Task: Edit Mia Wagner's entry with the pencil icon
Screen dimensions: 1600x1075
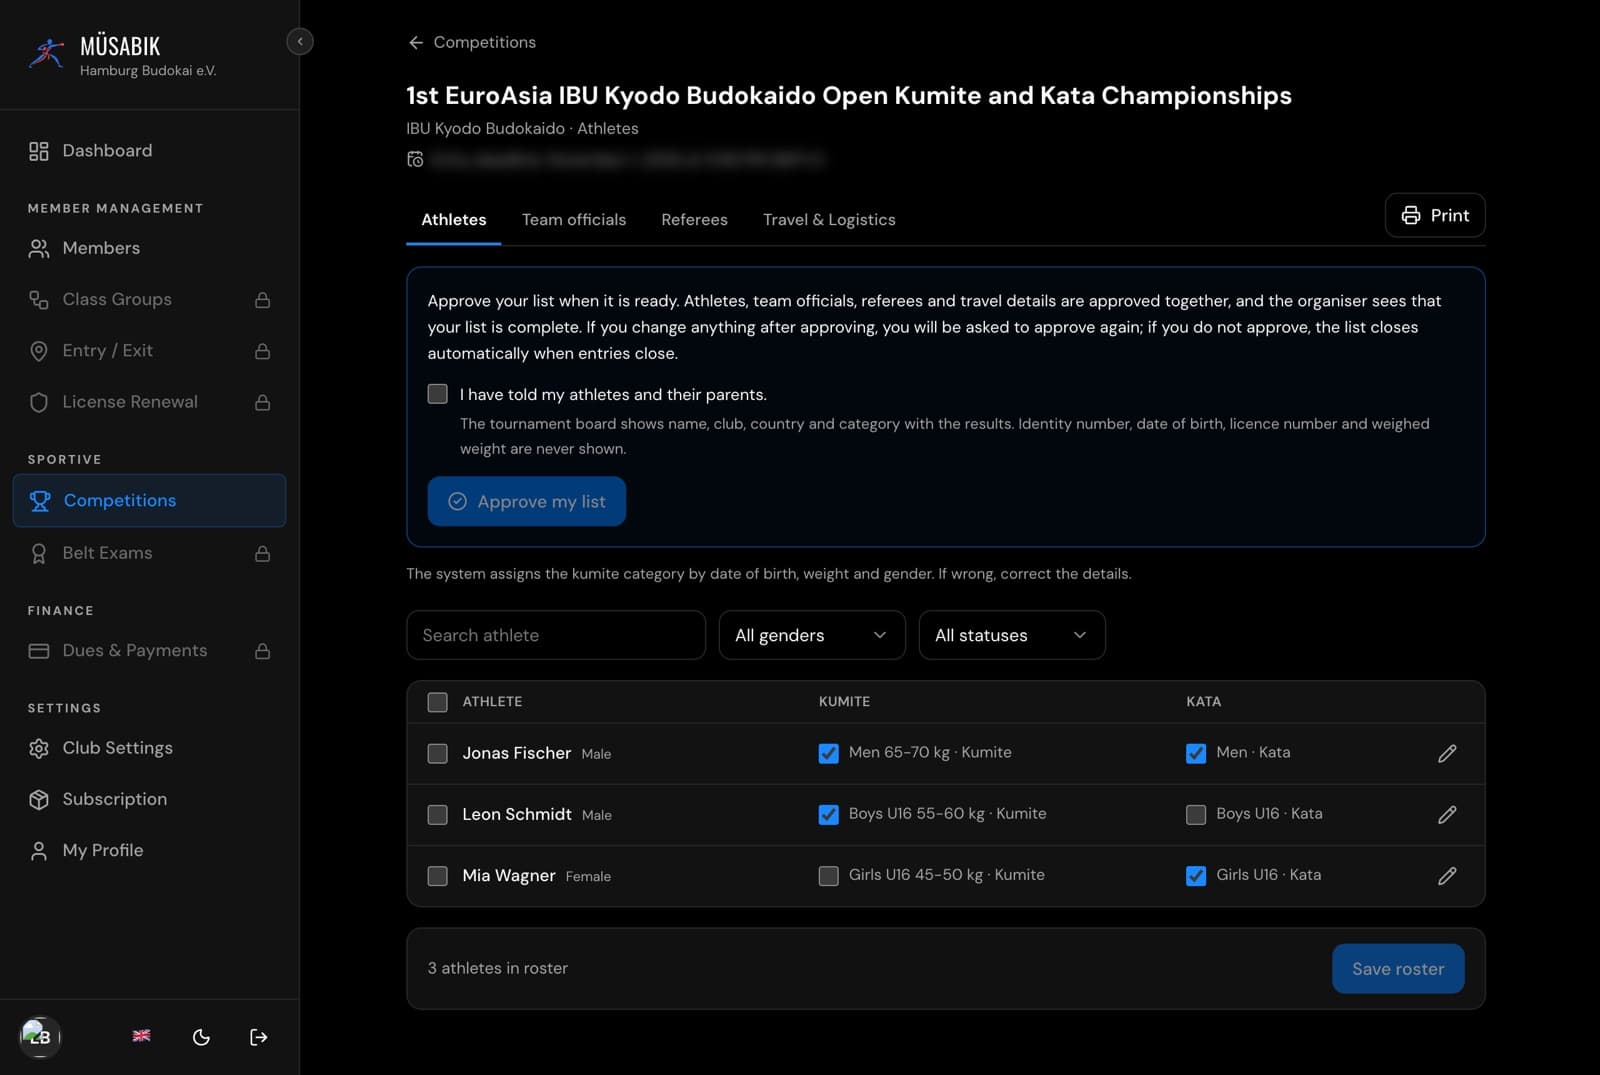Action: tap(1447, 876)
